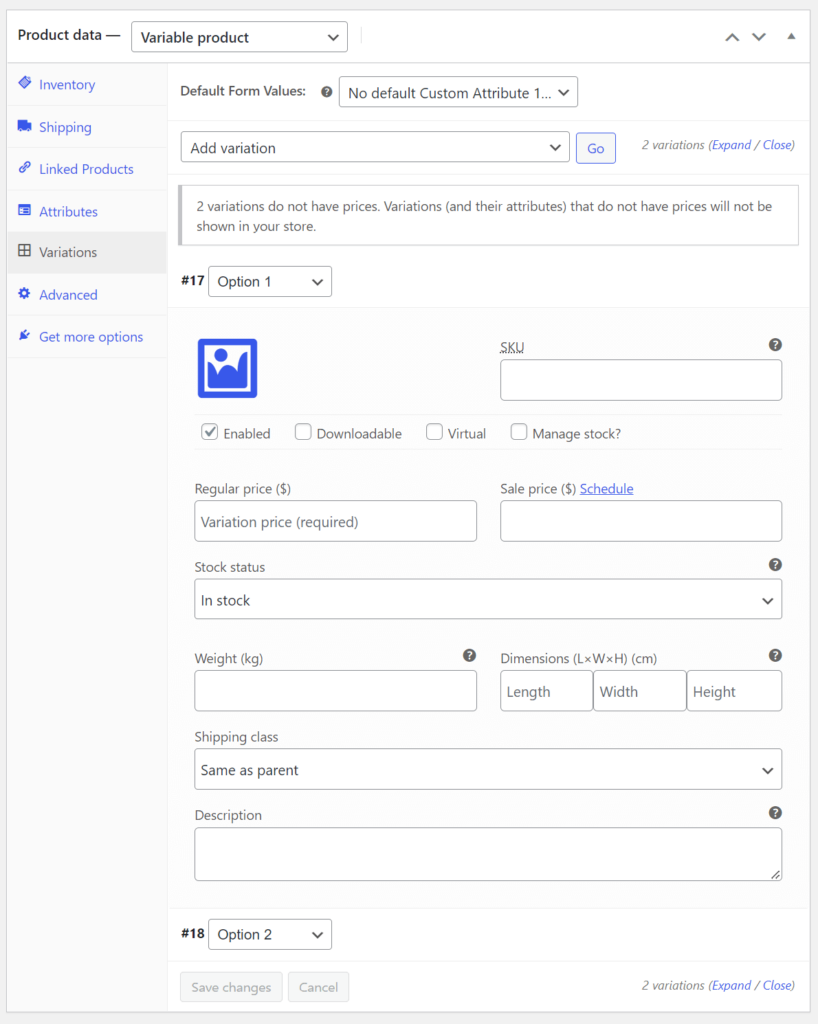The image size is (818, 1024).
Task: Enable the Downloadable checkbox
Action: point(303,432)
